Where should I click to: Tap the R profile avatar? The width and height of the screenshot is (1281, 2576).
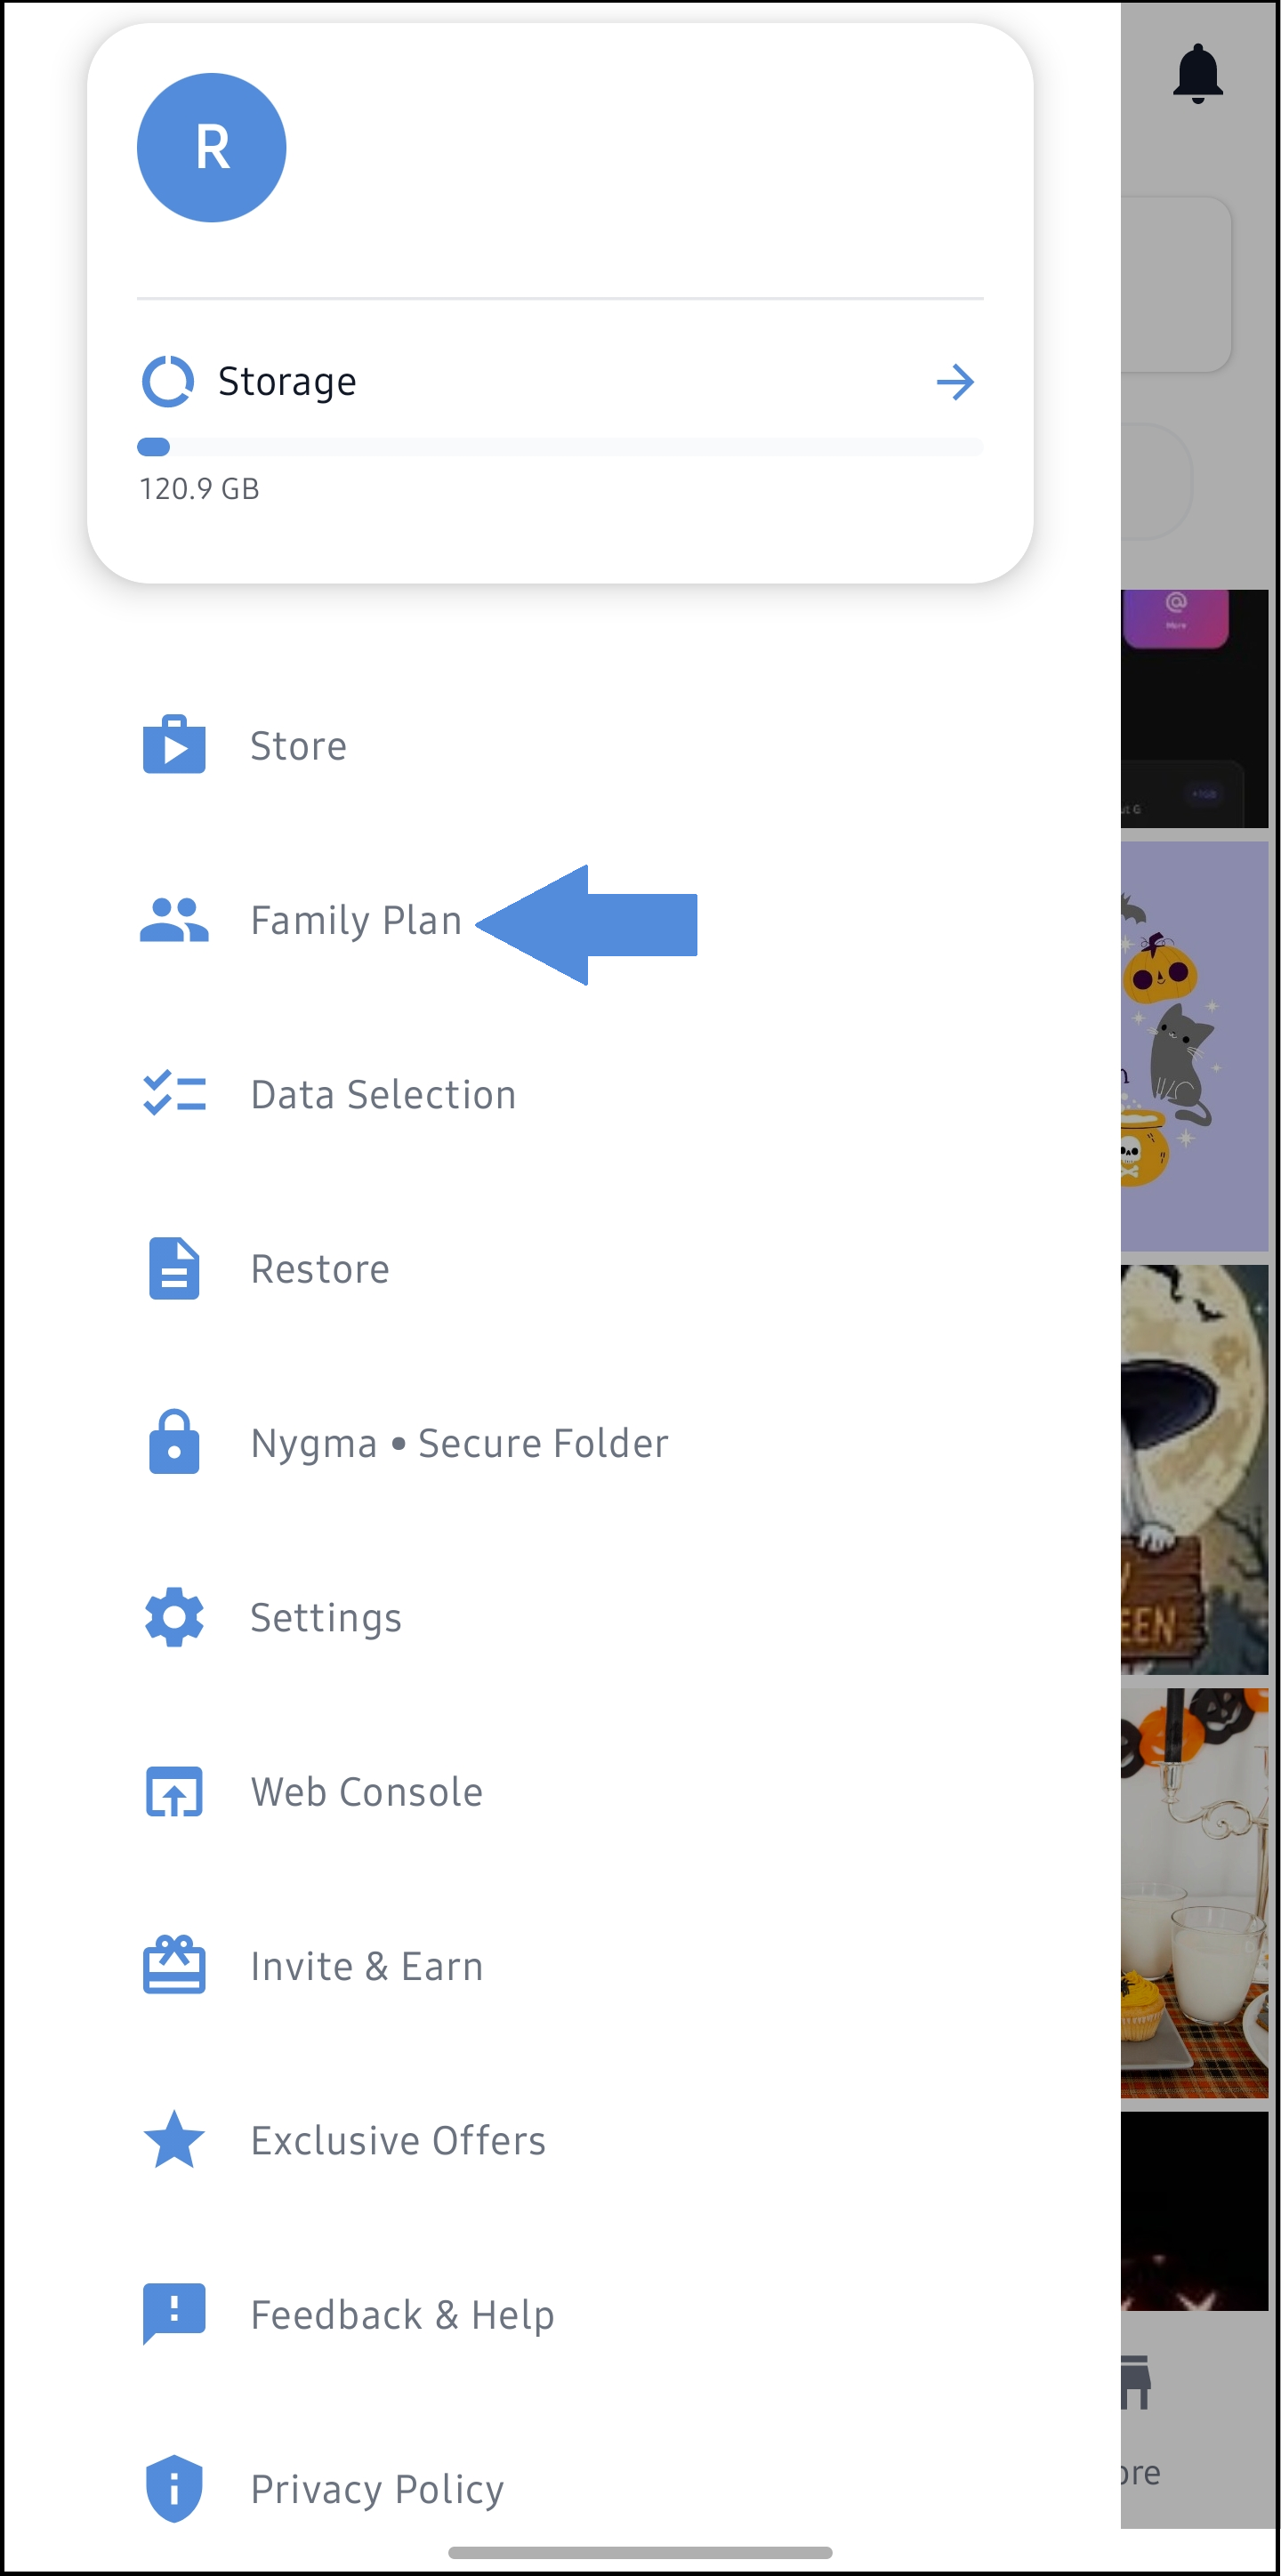point(212,148)
